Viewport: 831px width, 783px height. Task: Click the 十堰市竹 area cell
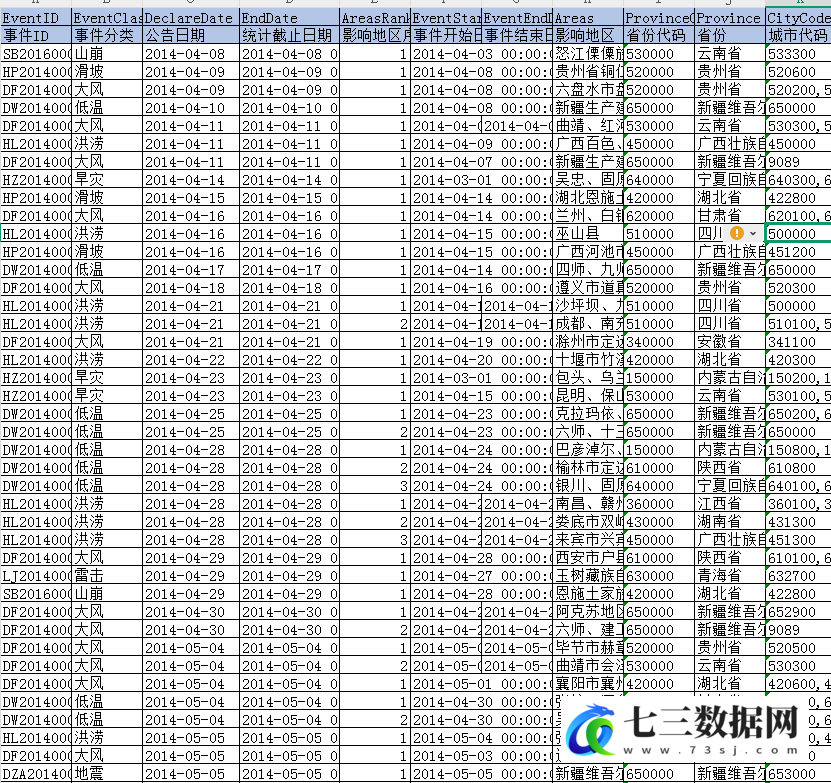(588, 360)
